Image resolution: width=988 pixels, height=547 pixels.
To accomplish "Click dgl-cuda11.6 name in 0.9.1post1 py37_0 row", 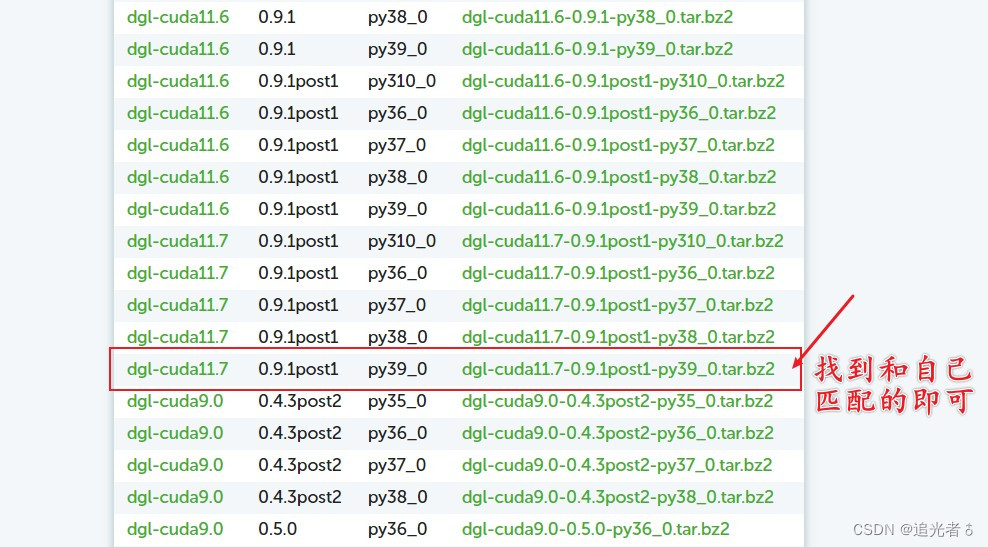I will coord(178,146).
